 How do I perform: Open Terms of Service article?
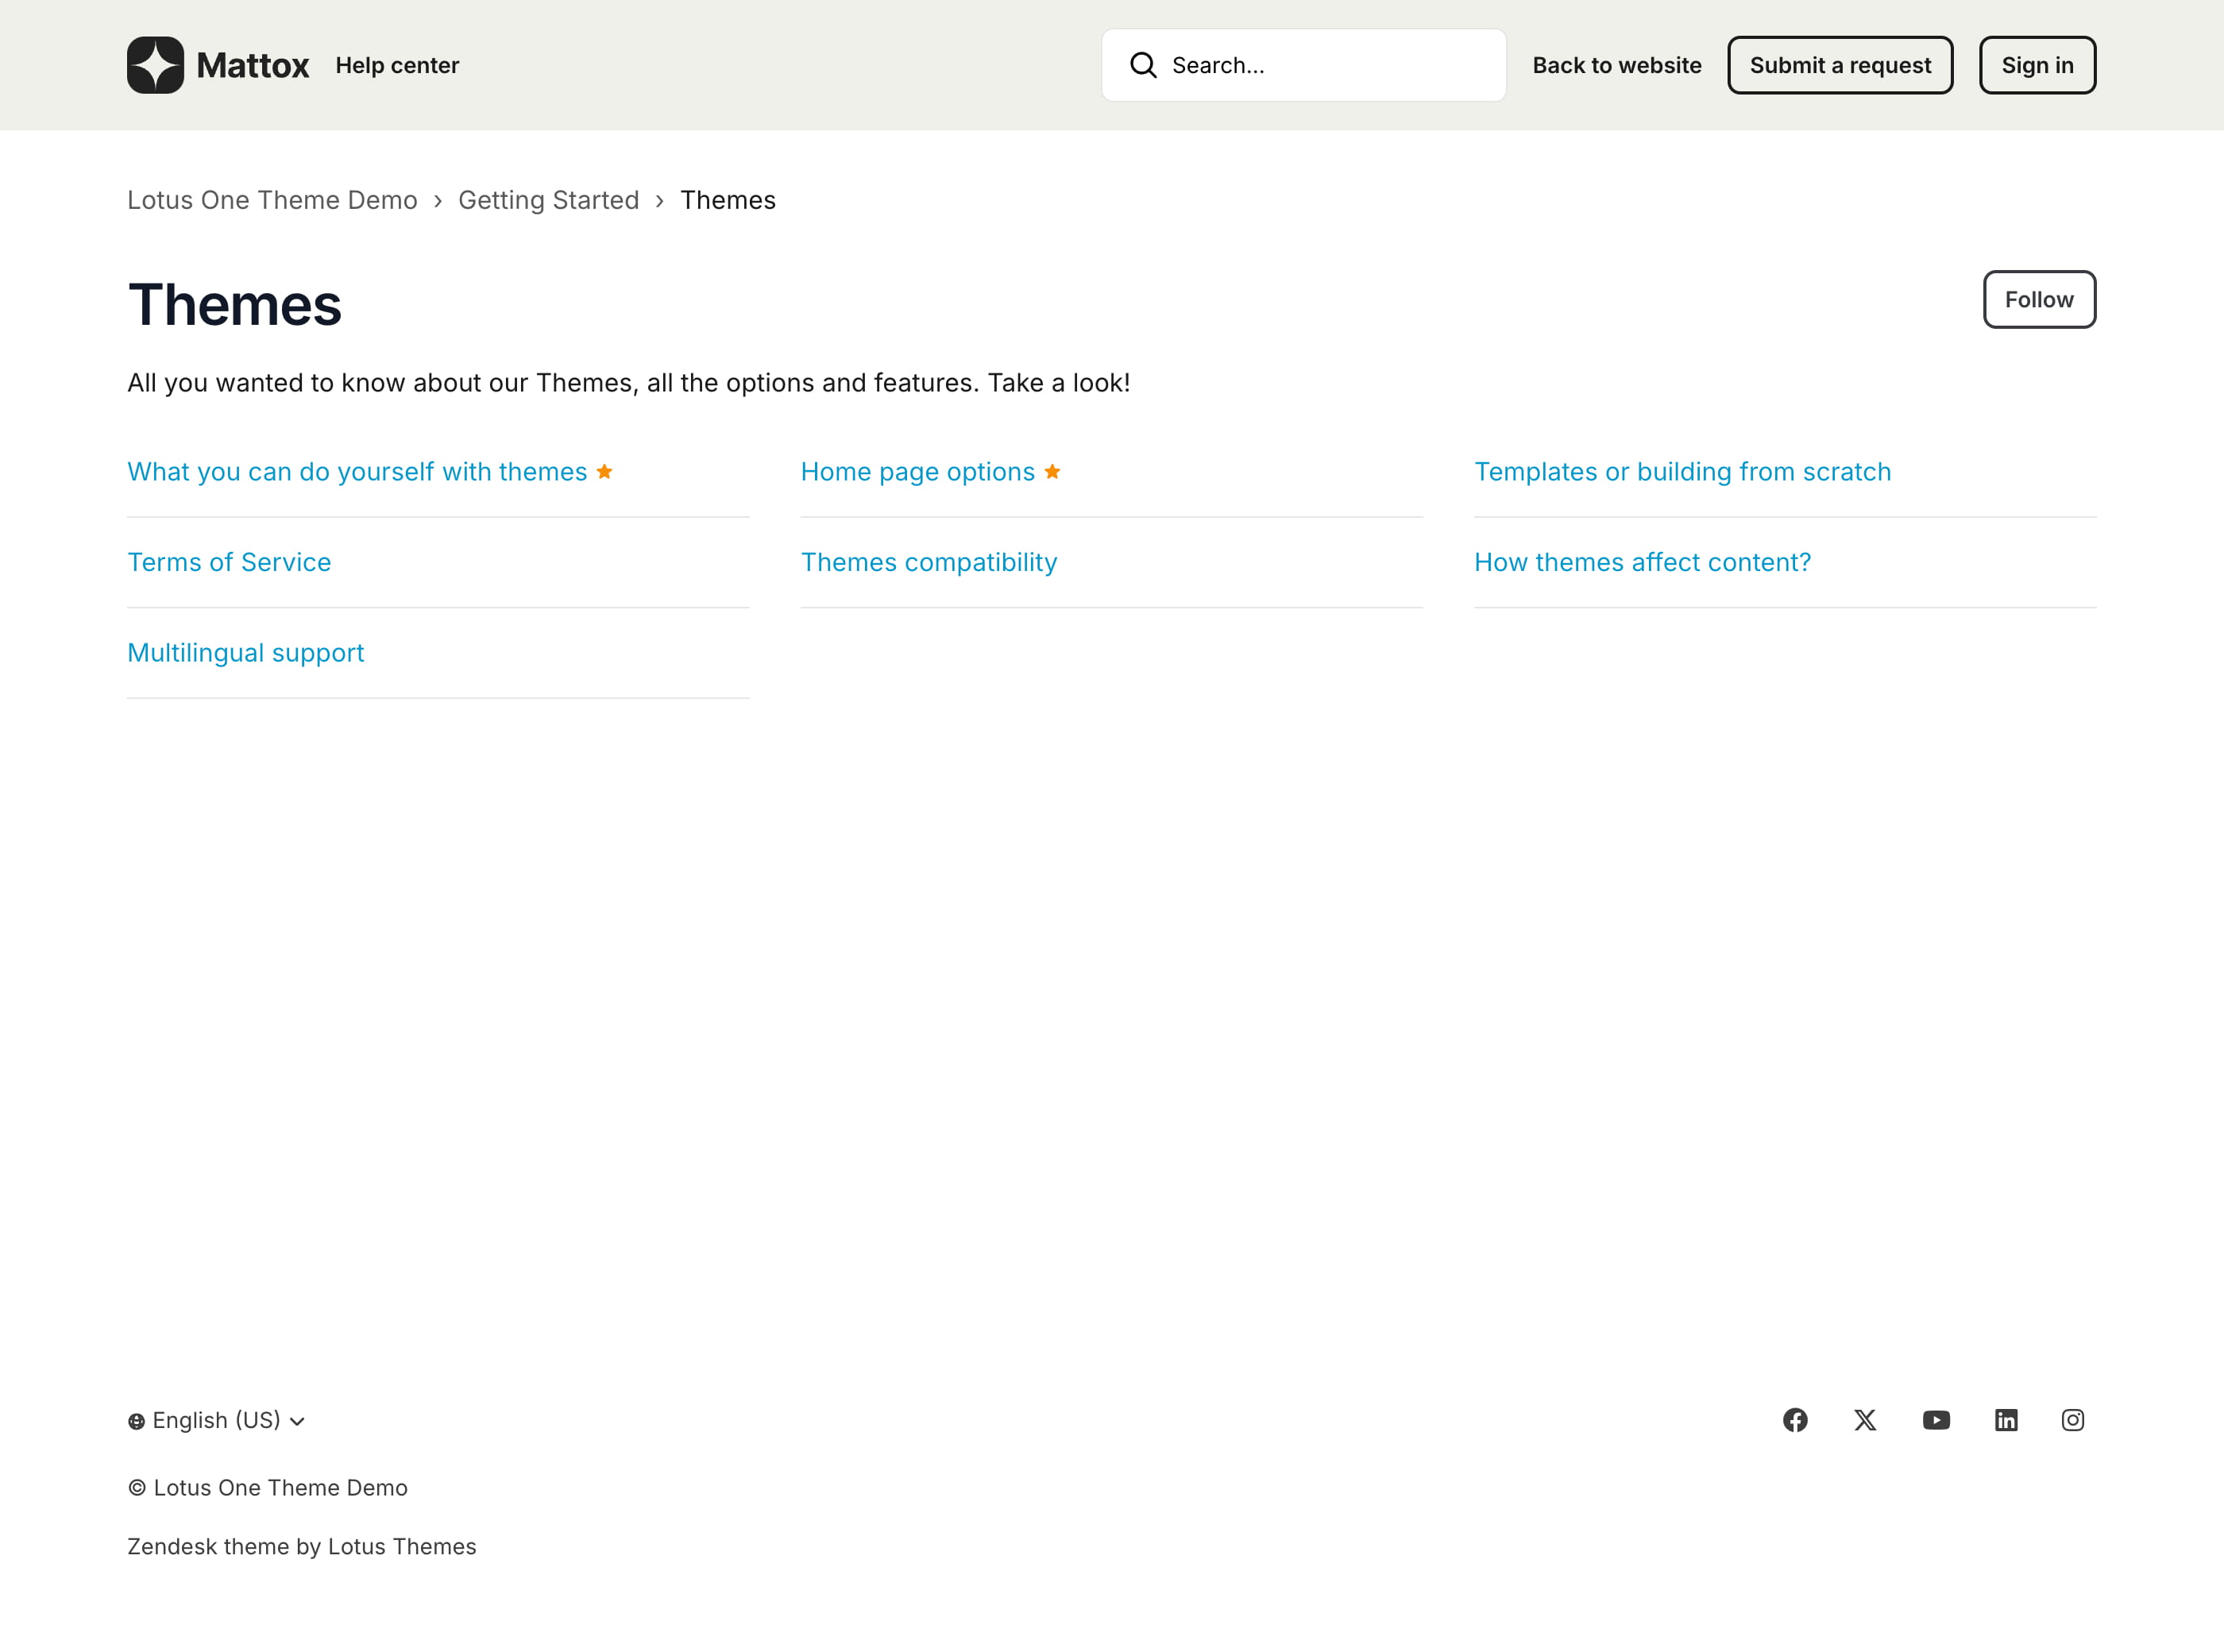click(229, 562)
